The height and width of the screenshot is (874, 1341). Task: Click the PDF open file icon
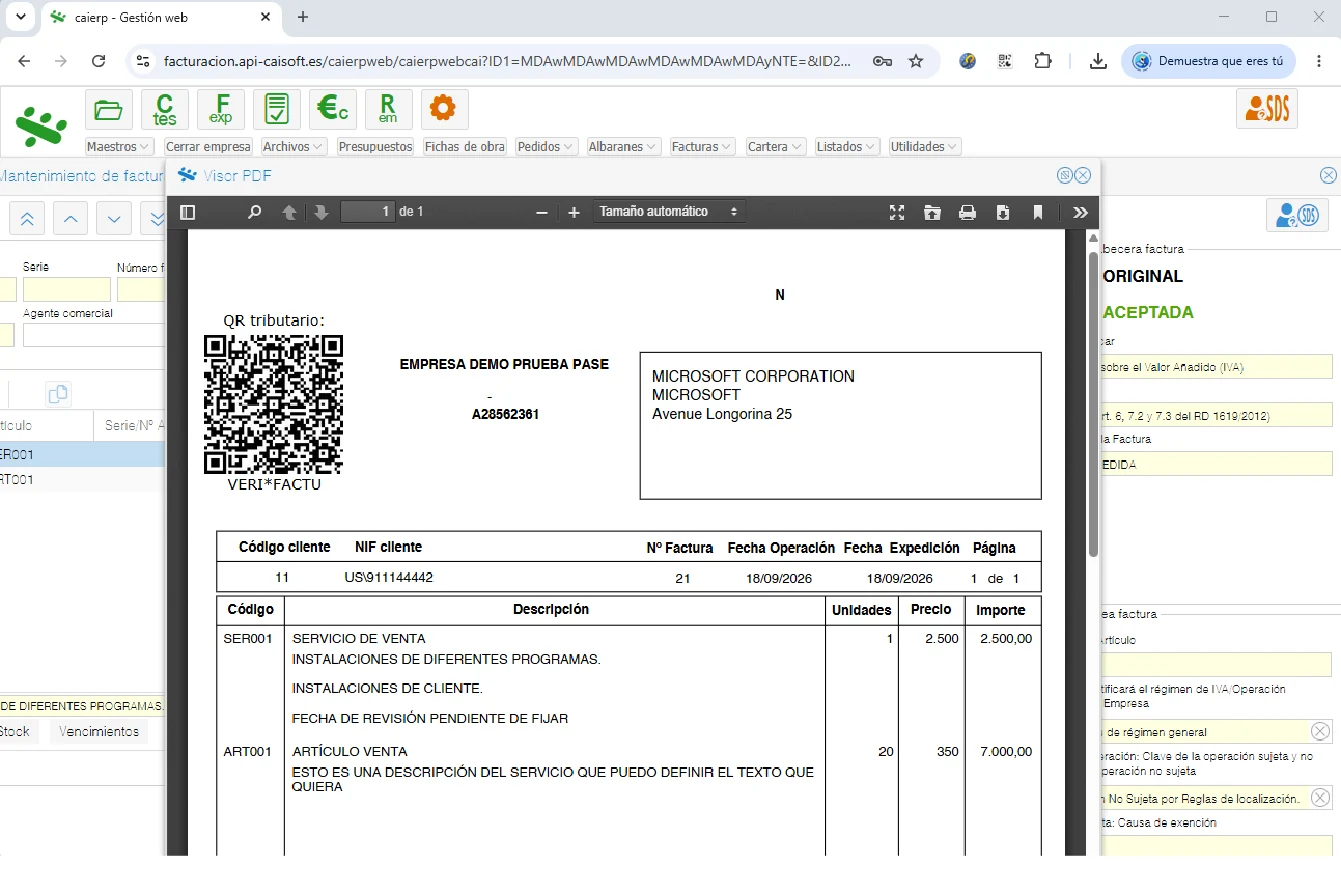(x=932, y=212)
